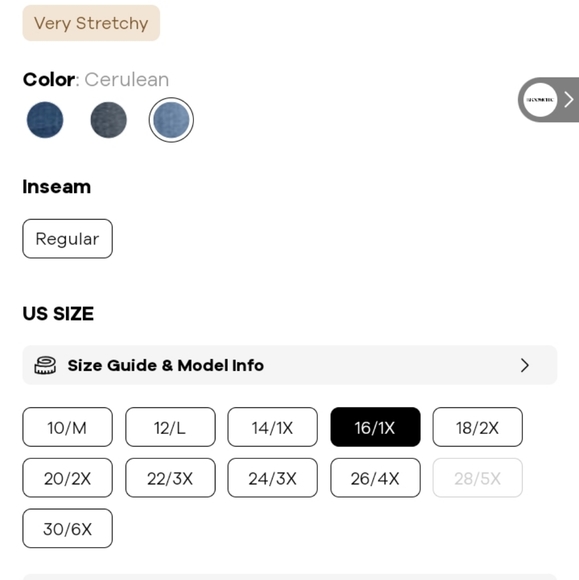Screen dimensions: 579x580
Task: Open Size Guide & Model Info
Action: coord(290,365)
